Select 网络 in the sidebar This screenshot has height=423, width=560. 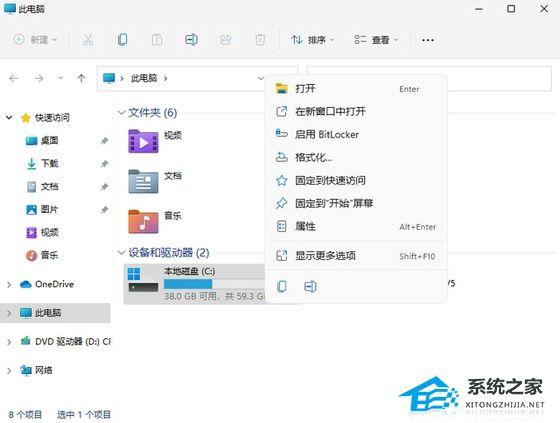coord(44,370)
